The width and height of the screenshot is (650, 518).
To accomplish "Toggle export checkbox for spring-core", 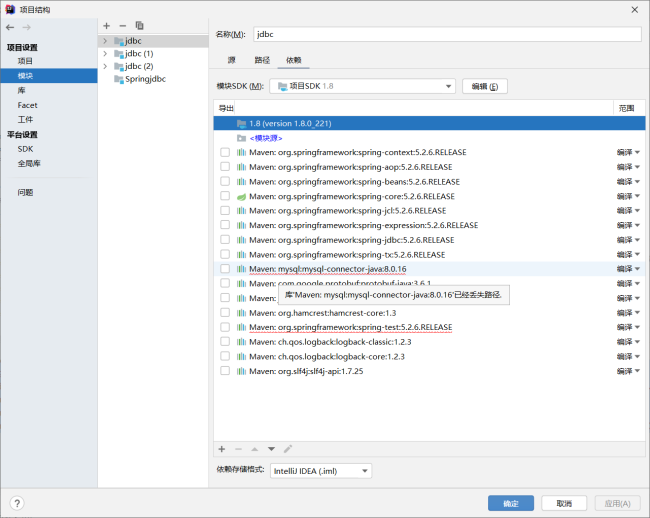I will [225, 196].
